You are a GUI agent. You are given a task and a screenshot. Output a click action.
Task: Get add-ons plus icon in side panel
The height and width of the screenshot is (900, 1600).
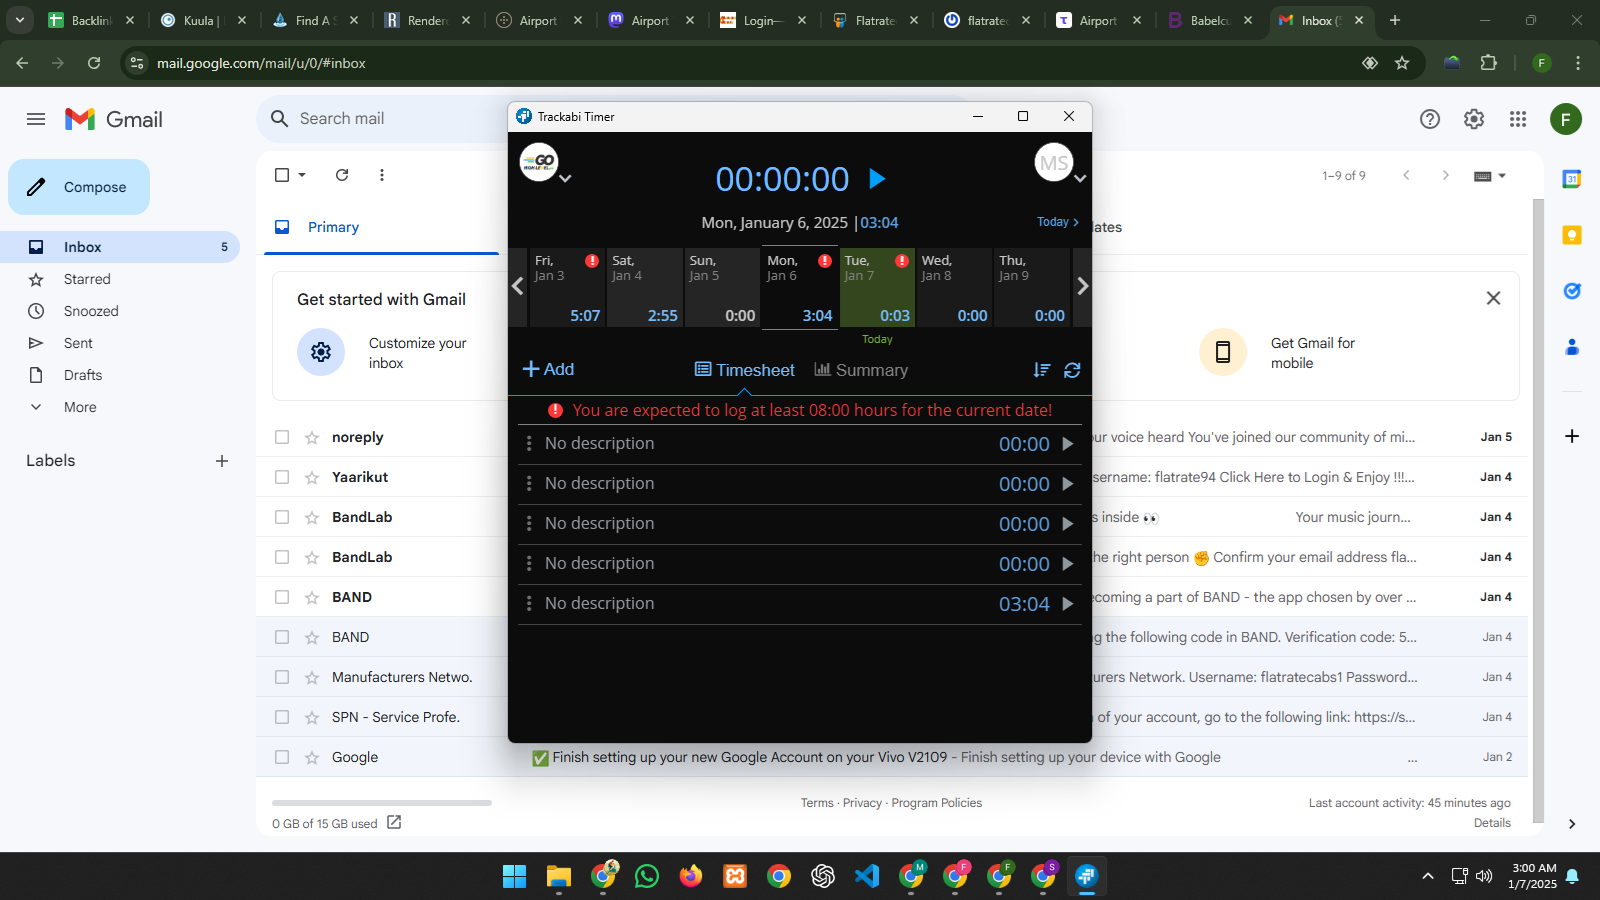pos(1572,436)
